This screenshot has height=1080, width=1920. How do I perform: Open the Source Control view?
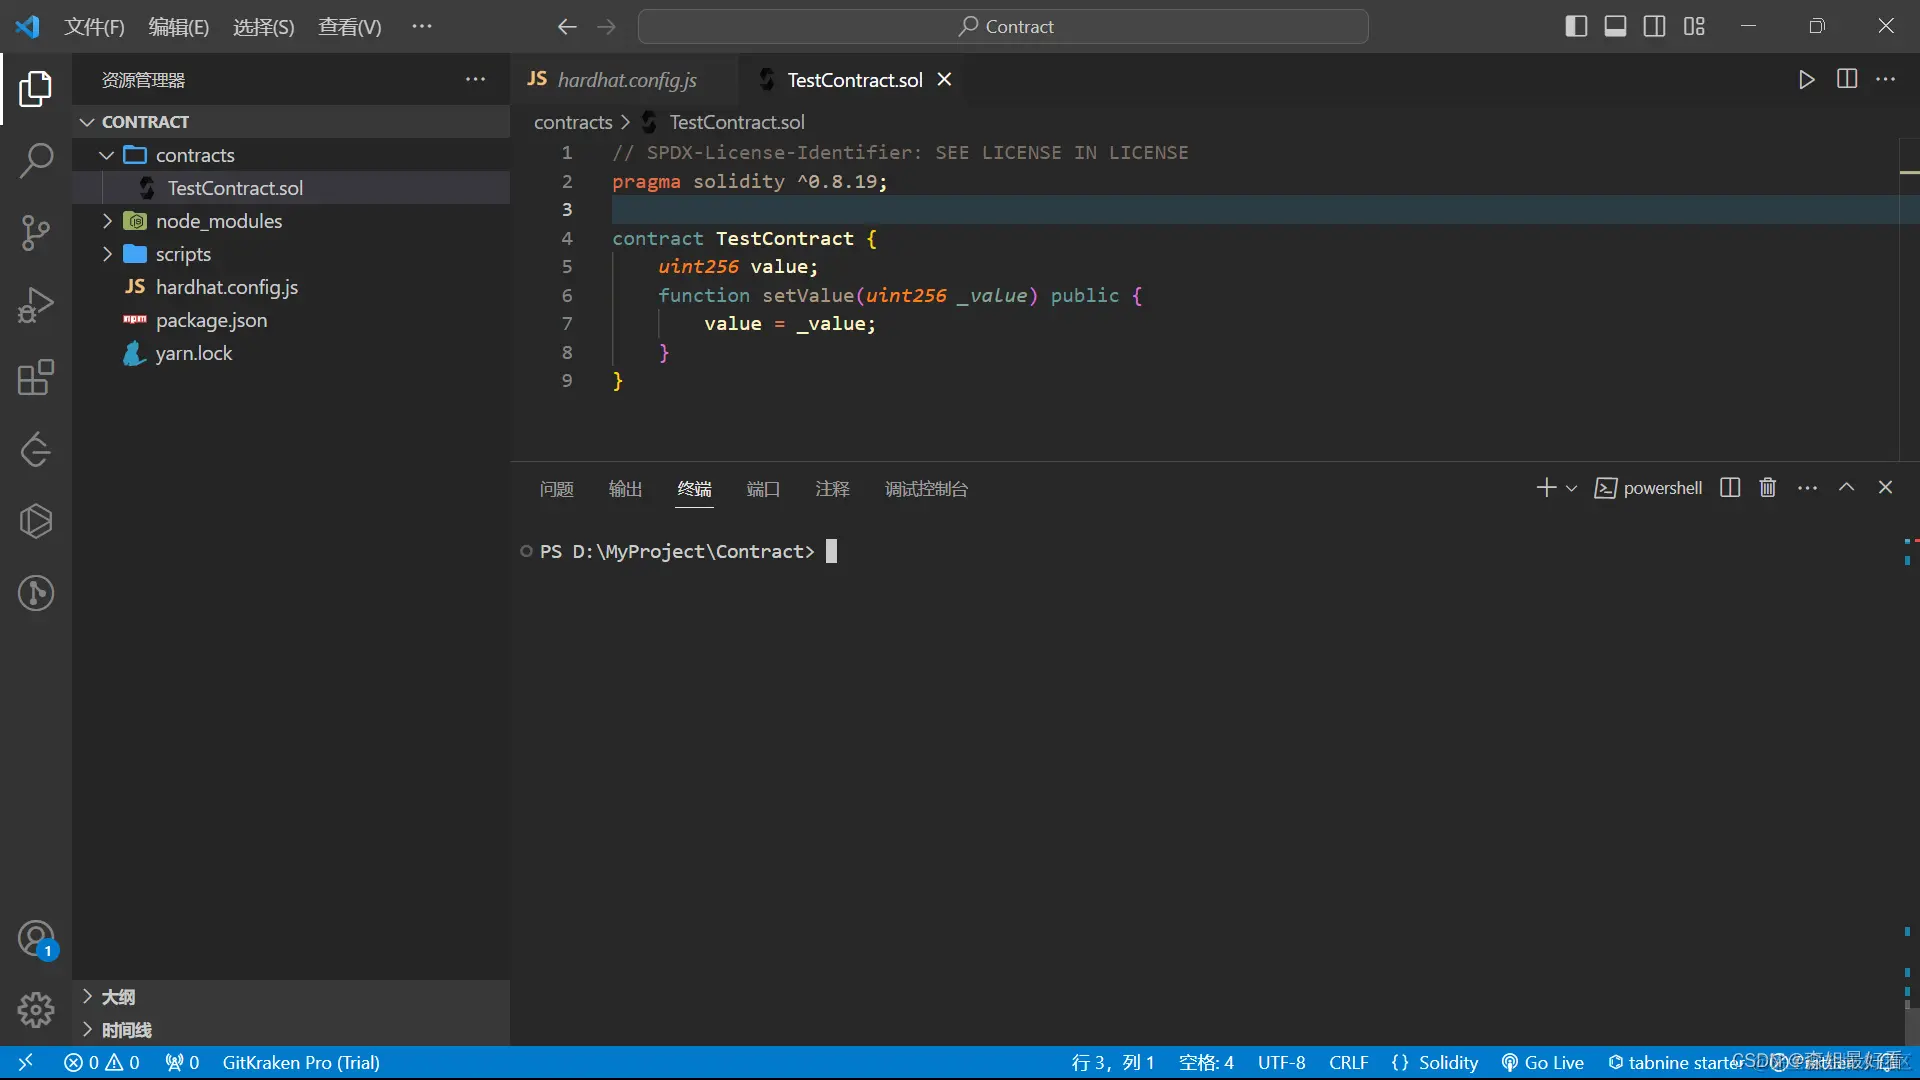point(36,233)
